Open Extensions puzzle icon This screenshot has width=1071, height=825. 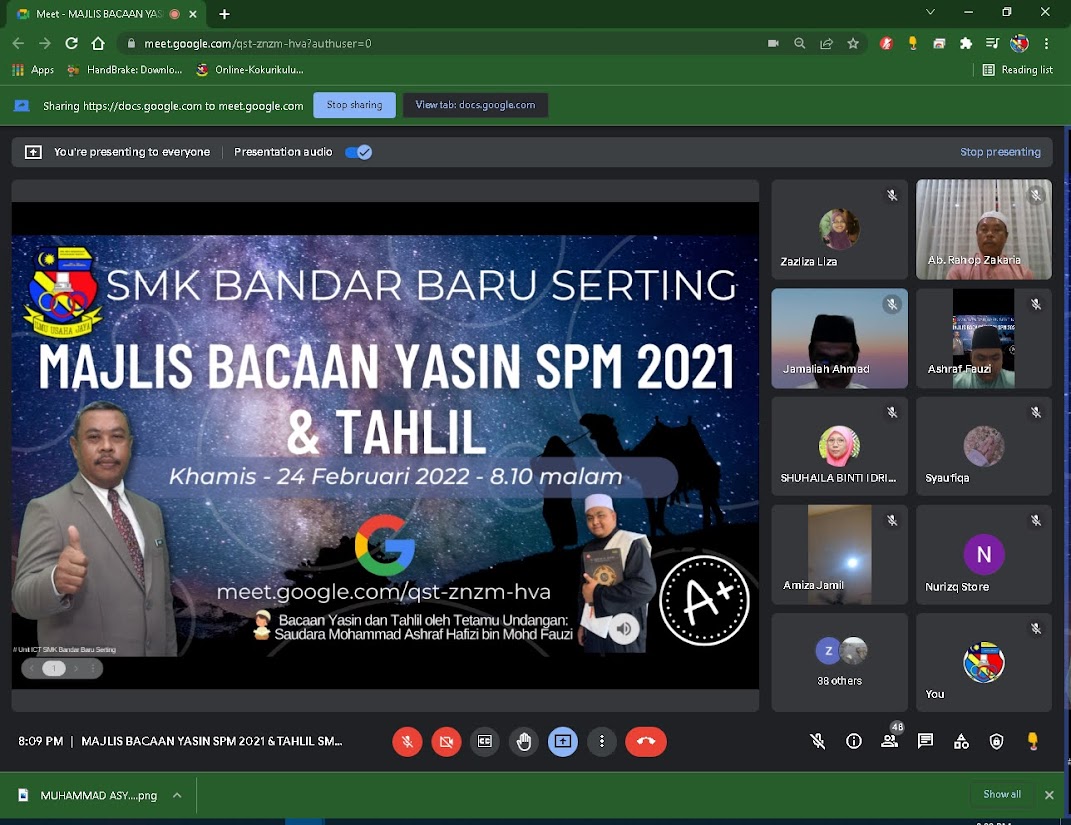(966, 44)
